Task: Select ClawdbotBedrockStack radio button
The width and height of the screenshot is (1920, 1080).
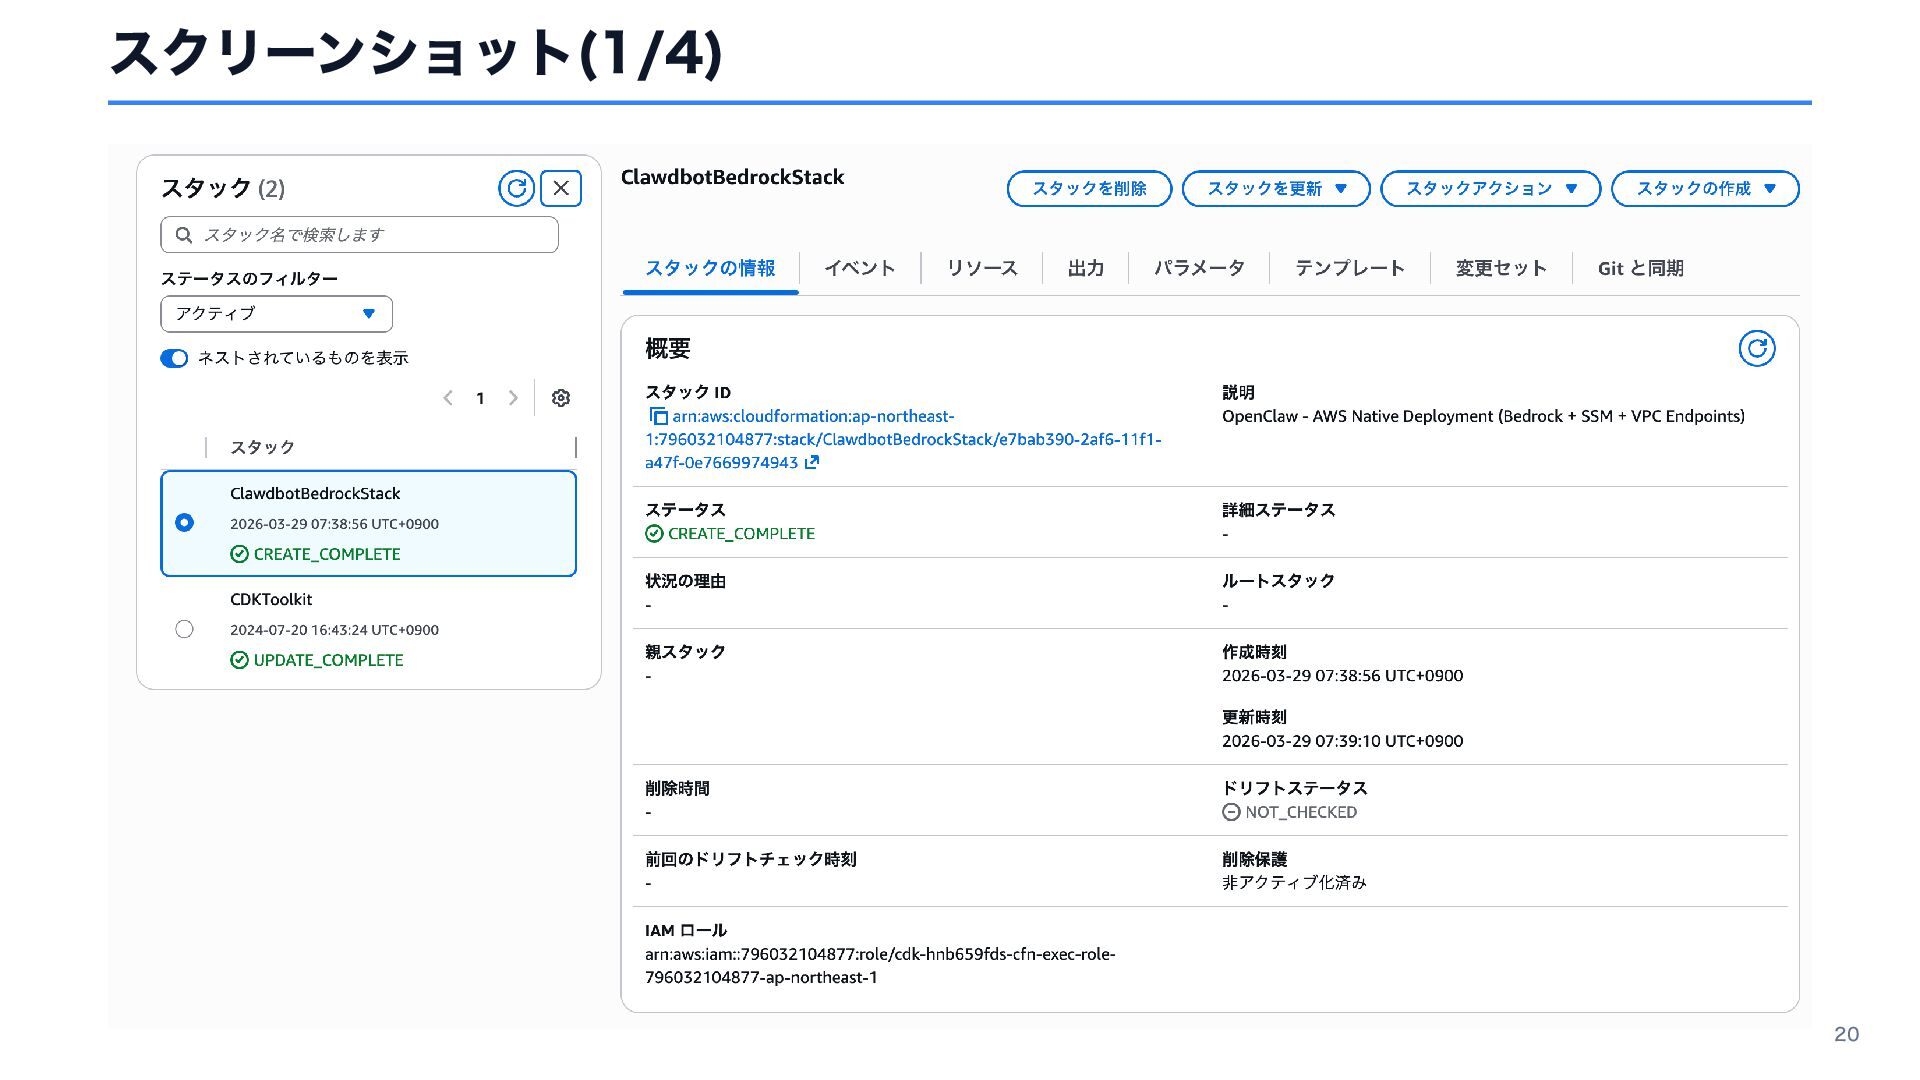Action: pos(184,523)
